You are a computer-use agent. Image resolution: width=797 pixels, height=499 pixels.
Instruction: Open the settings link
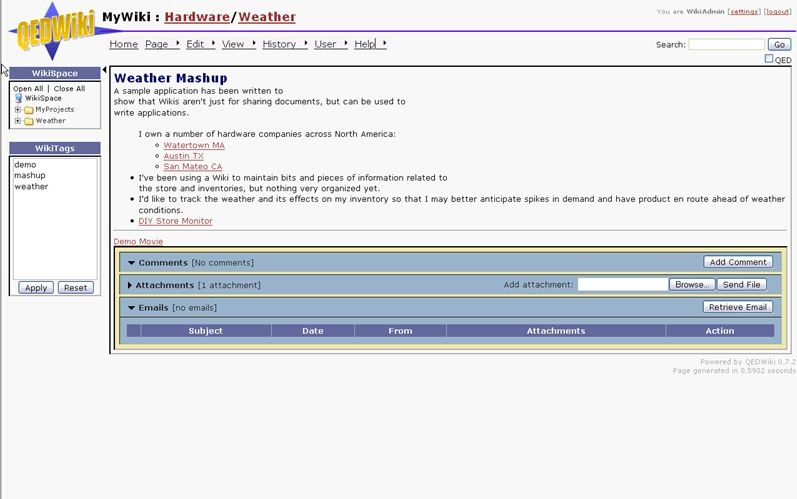[x=744, y=11]
